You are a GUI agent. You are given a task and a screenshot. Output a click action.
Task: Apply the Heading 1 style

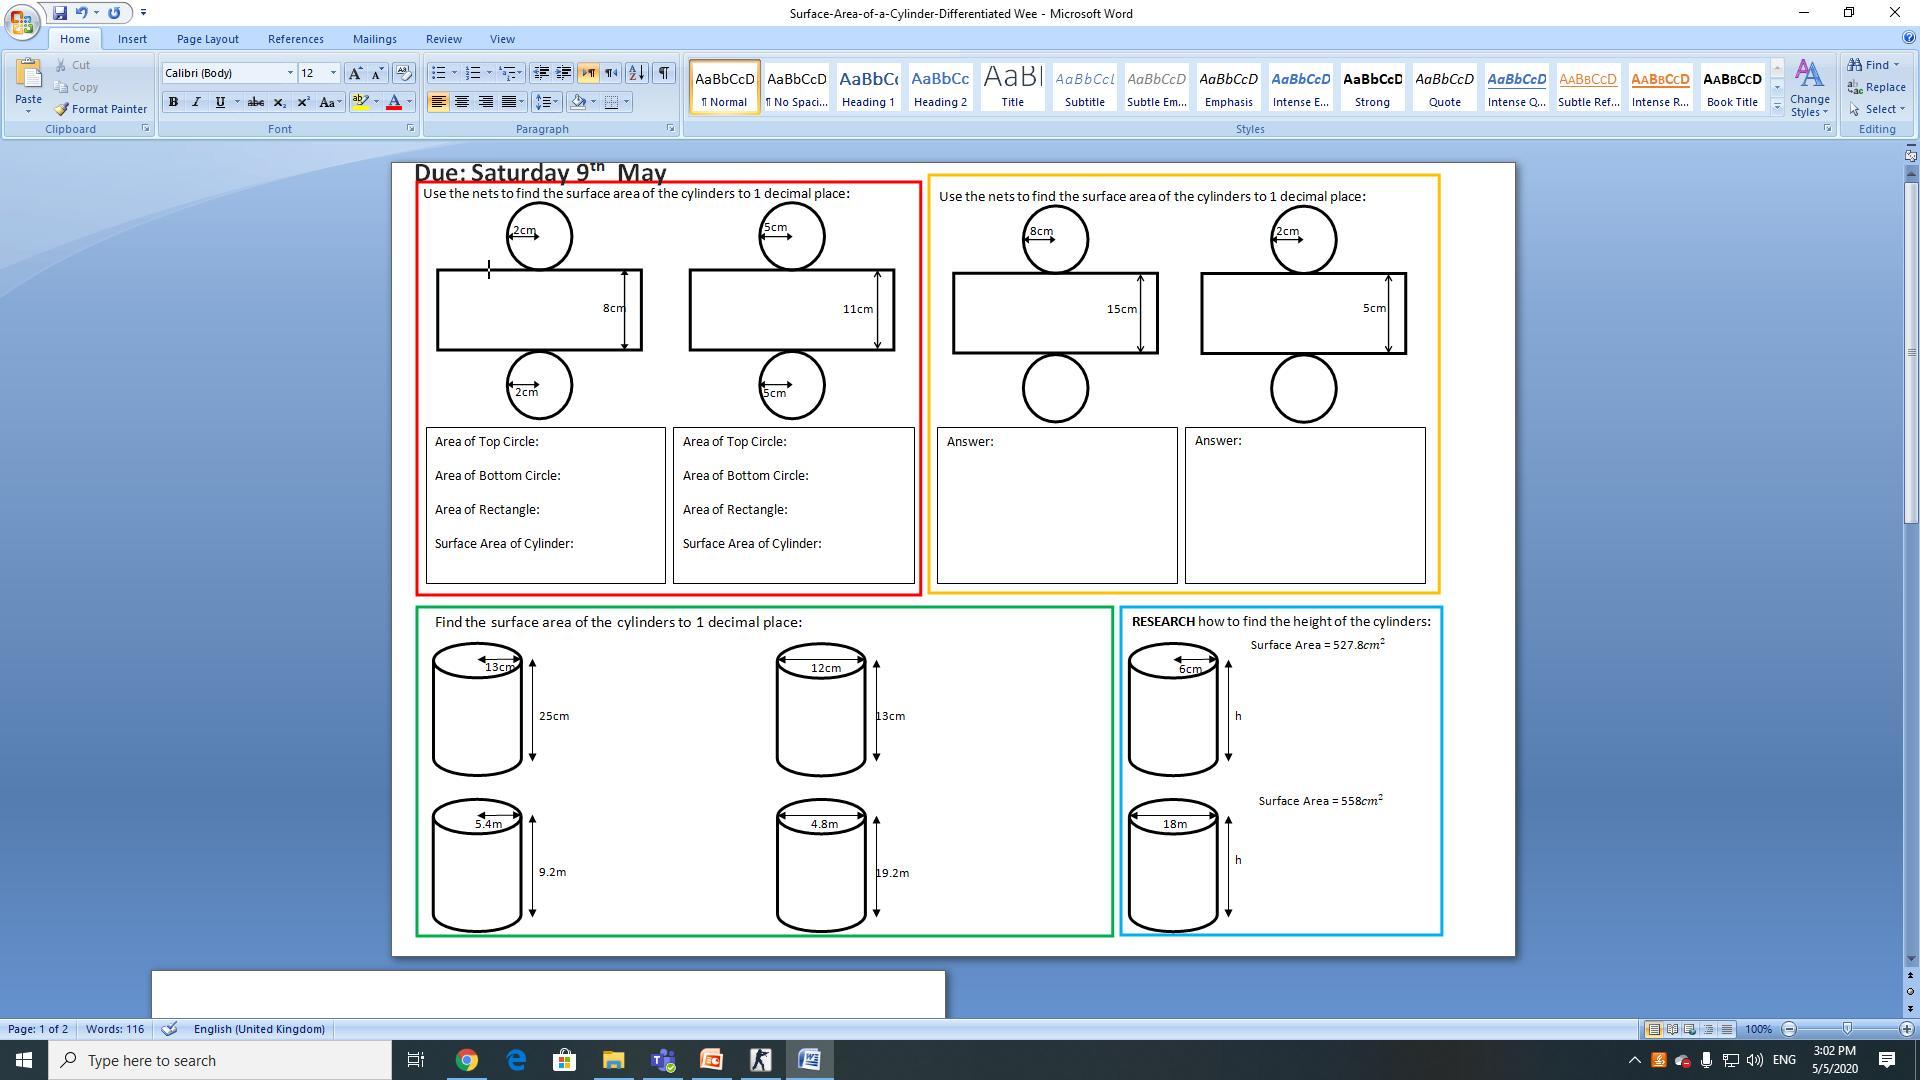point(868,87)
